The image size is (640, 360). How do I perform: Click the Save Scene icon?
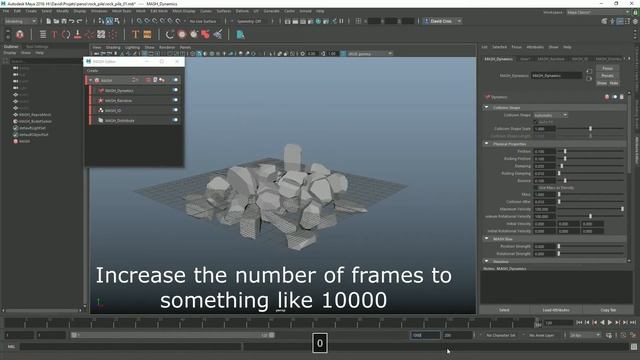(64, 21)
